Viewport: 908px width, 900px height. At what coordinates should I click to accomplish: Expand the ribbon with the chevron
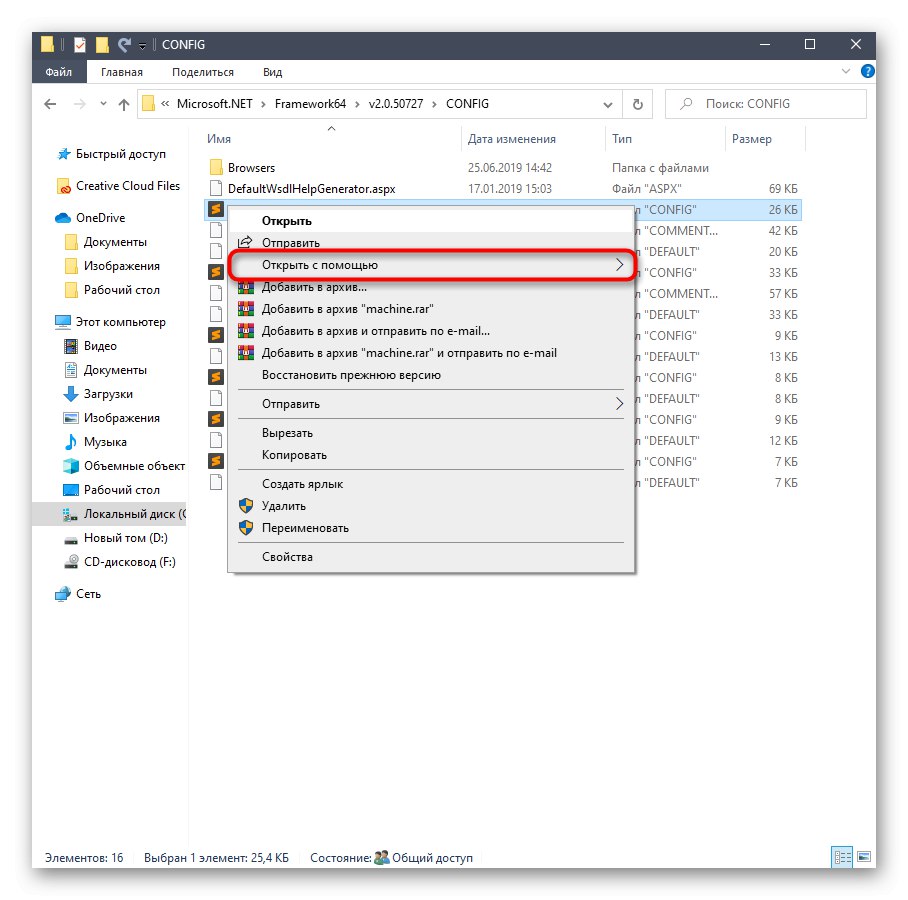[846, 71]
